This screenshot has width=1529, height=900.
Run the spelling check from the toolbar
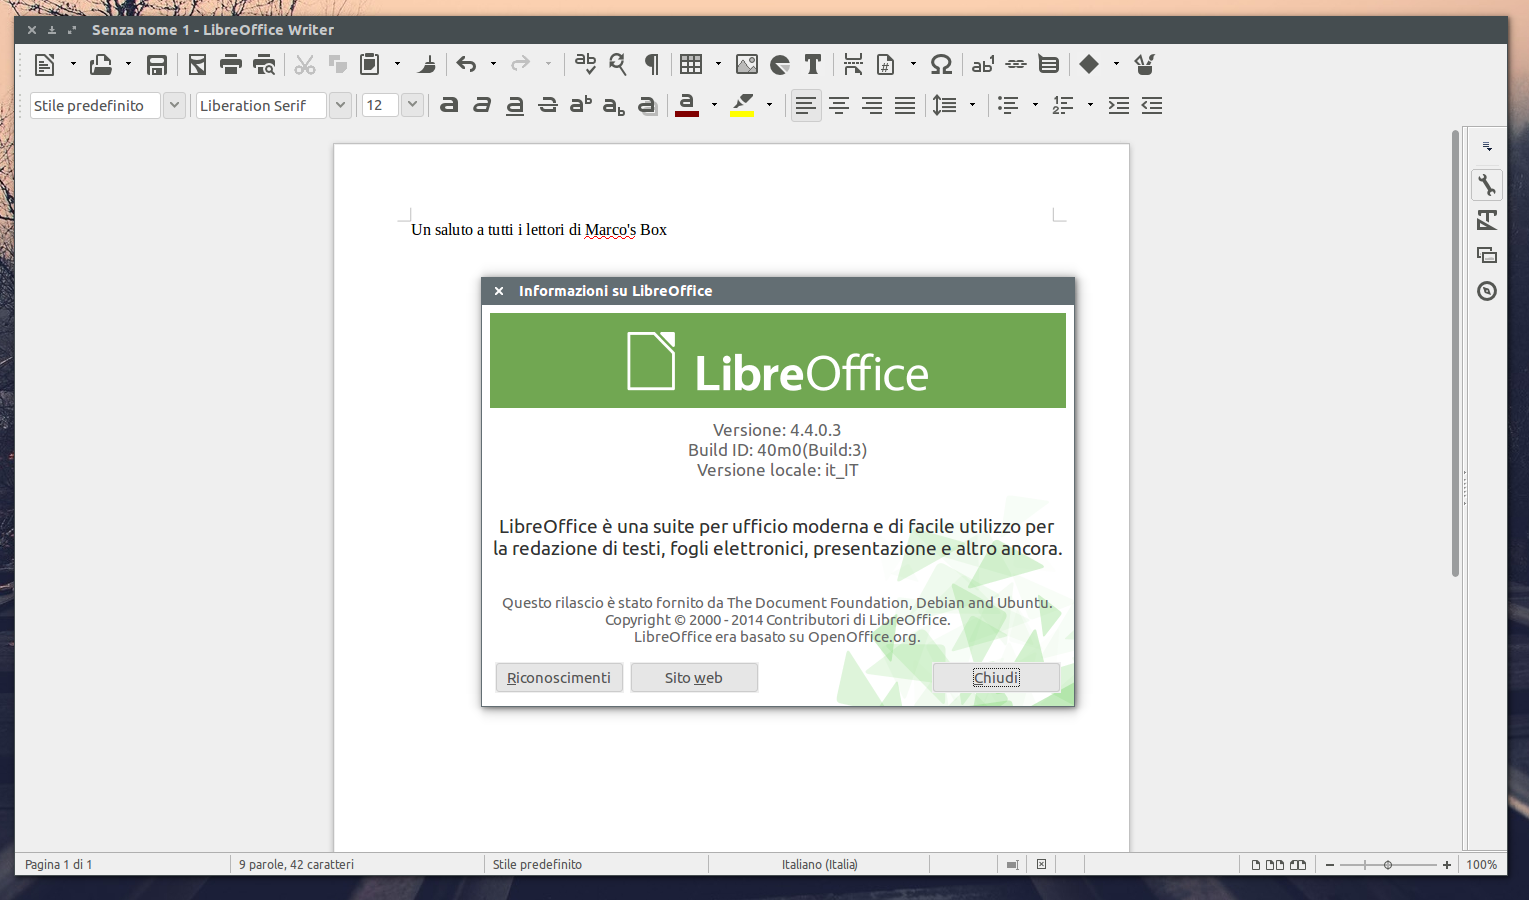[x=585, y=64]
